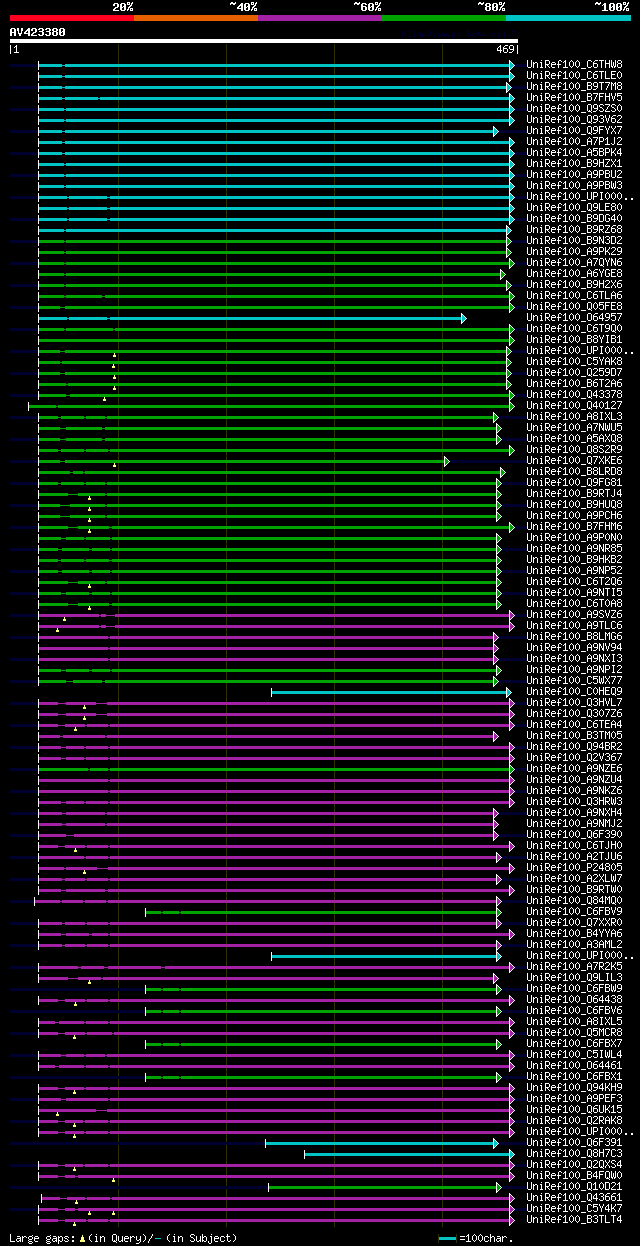Open the UniRef100_B7FHV5 link
The height and width of the screenshot is (1246, 640).
point(574,98)
